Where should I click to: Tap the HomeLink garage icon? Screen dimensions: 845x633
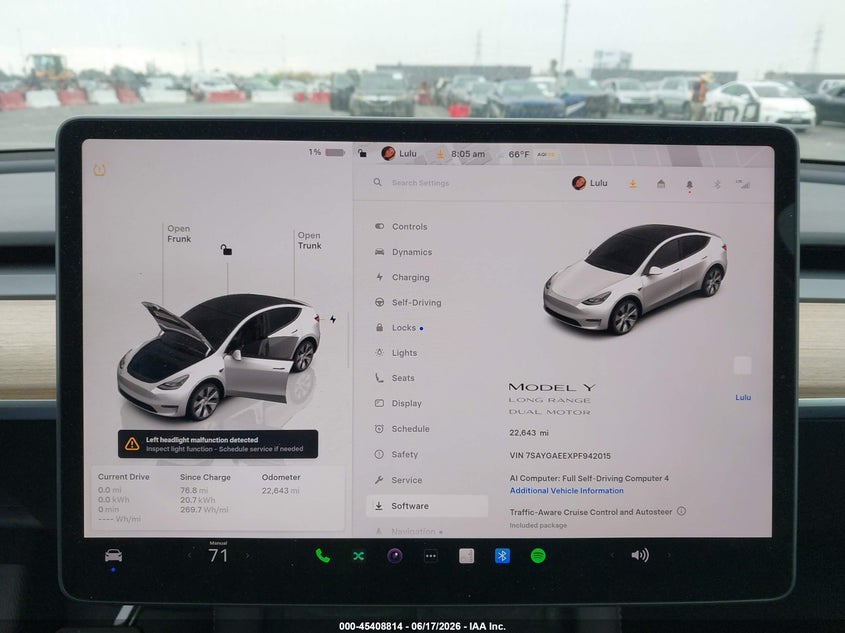661,184
